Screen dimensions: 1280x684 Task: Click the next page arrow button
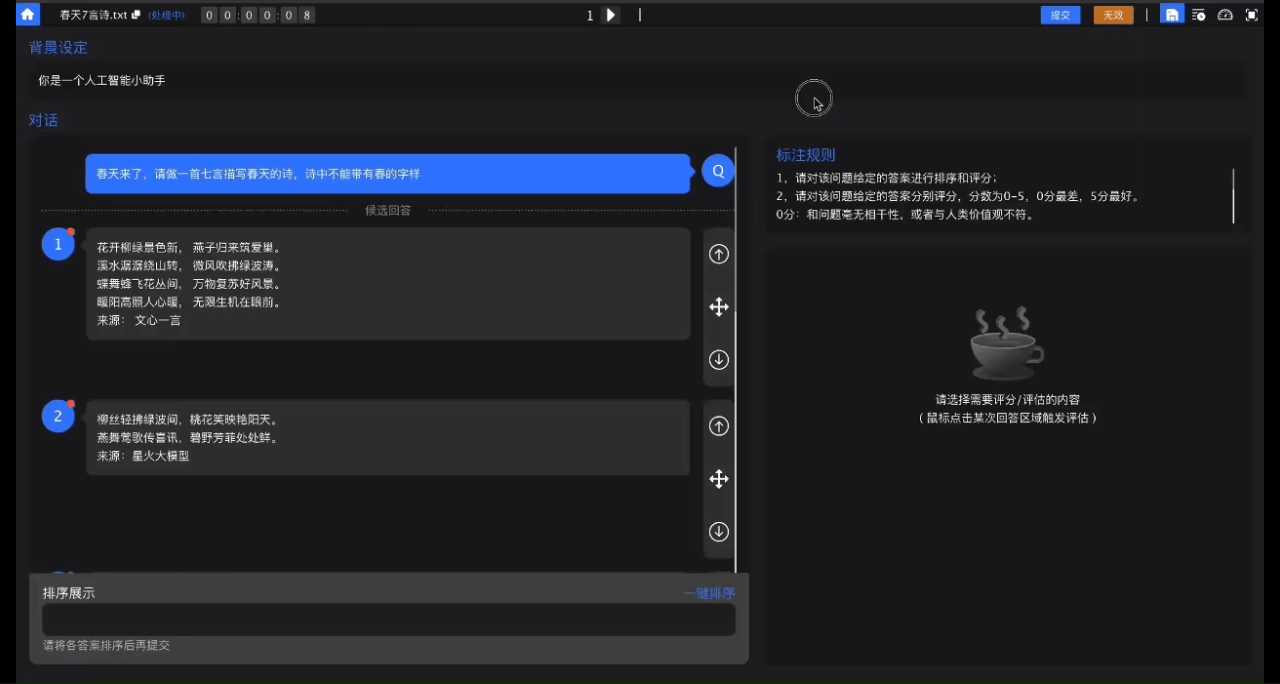pyautogui.click(x=611, y=15)
